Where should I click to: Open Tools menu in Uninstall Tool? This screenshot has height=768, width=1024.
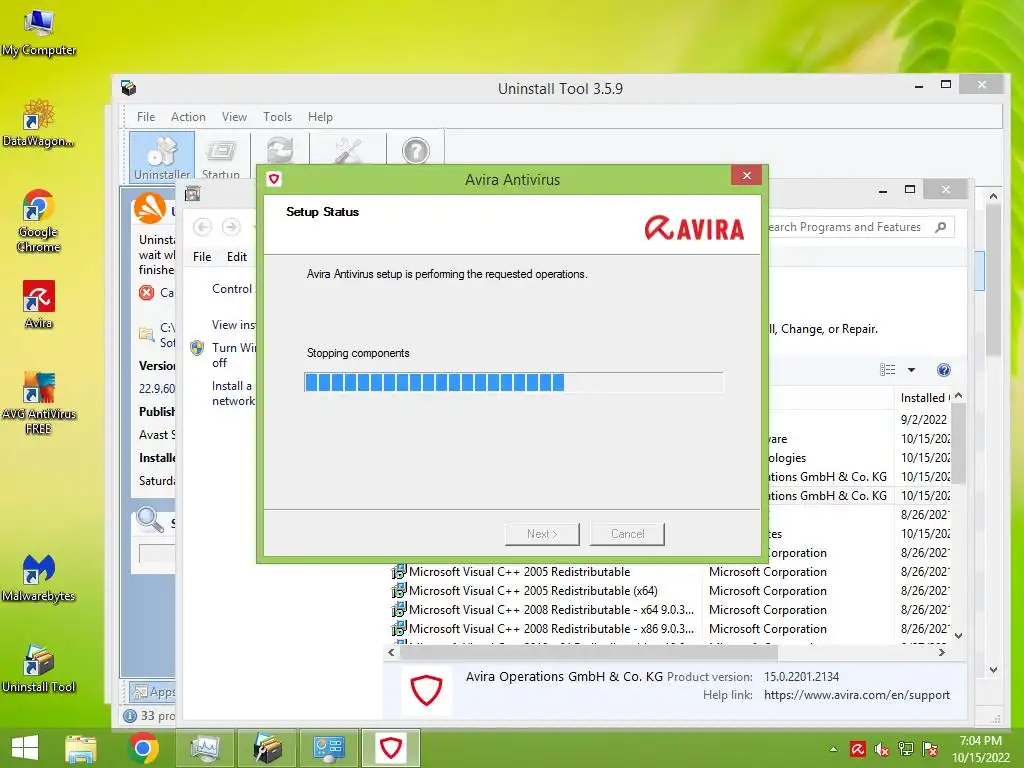point(278,117)
